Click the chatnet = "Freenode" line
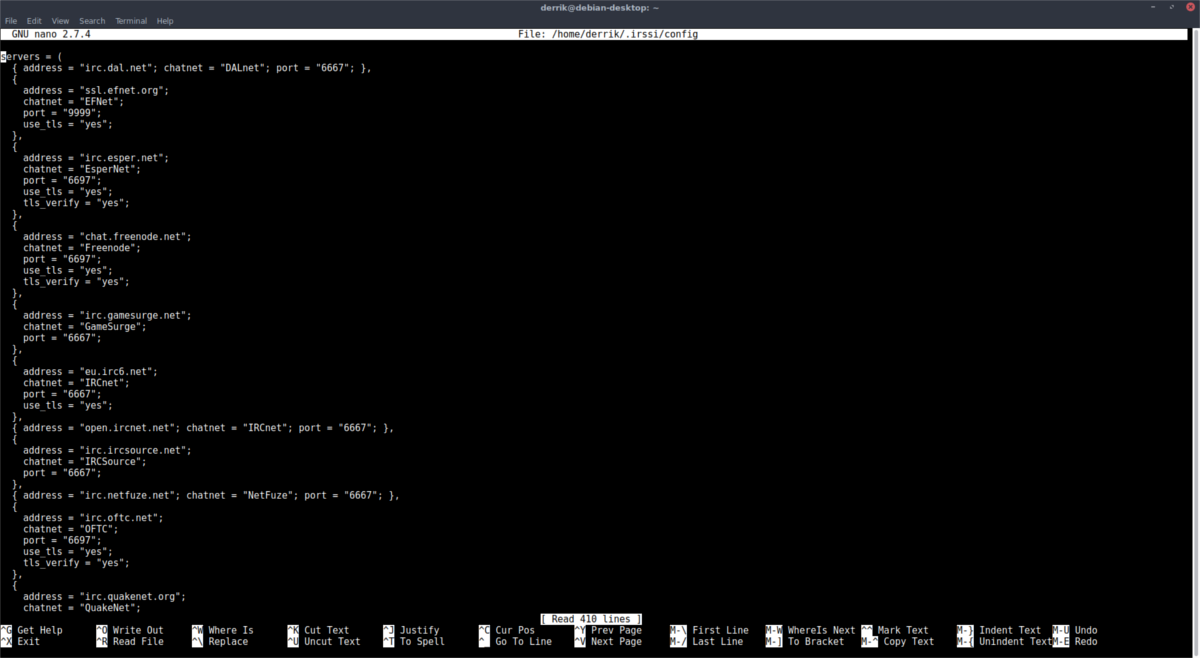 82,248
